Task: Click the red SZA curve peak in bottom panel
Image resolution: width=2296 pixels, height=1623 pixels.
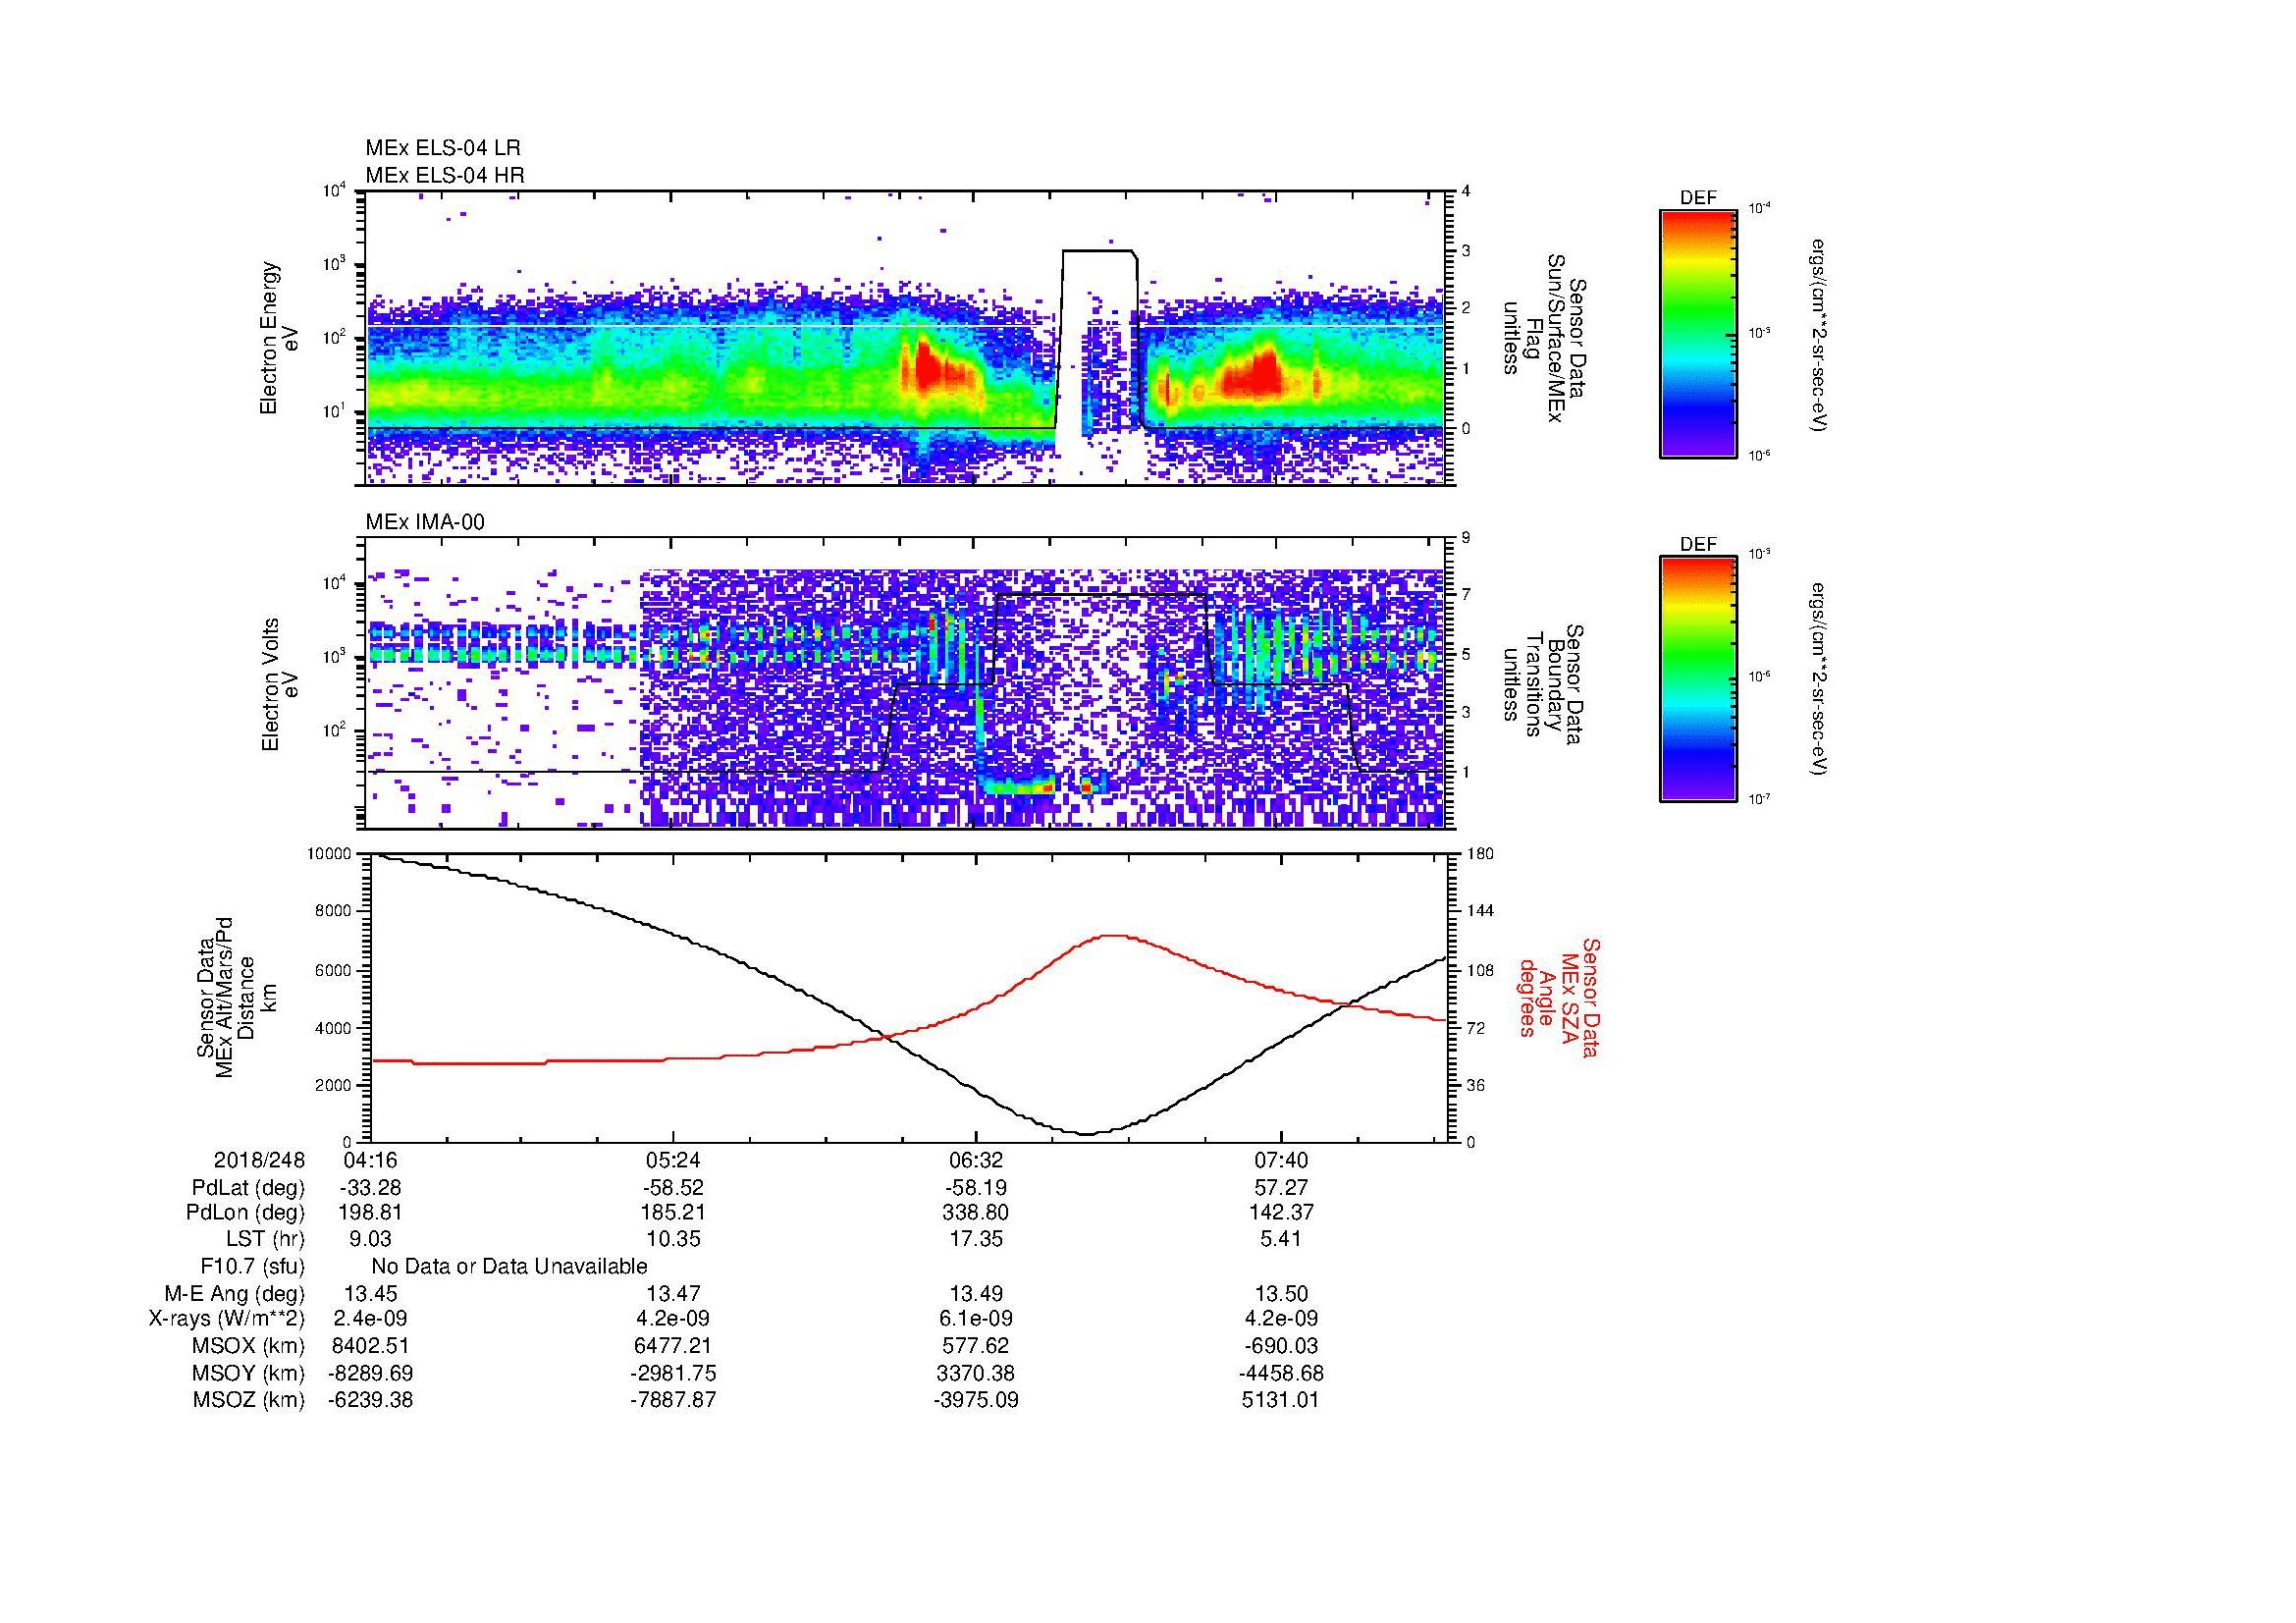Action: [x=1113, y=936]
